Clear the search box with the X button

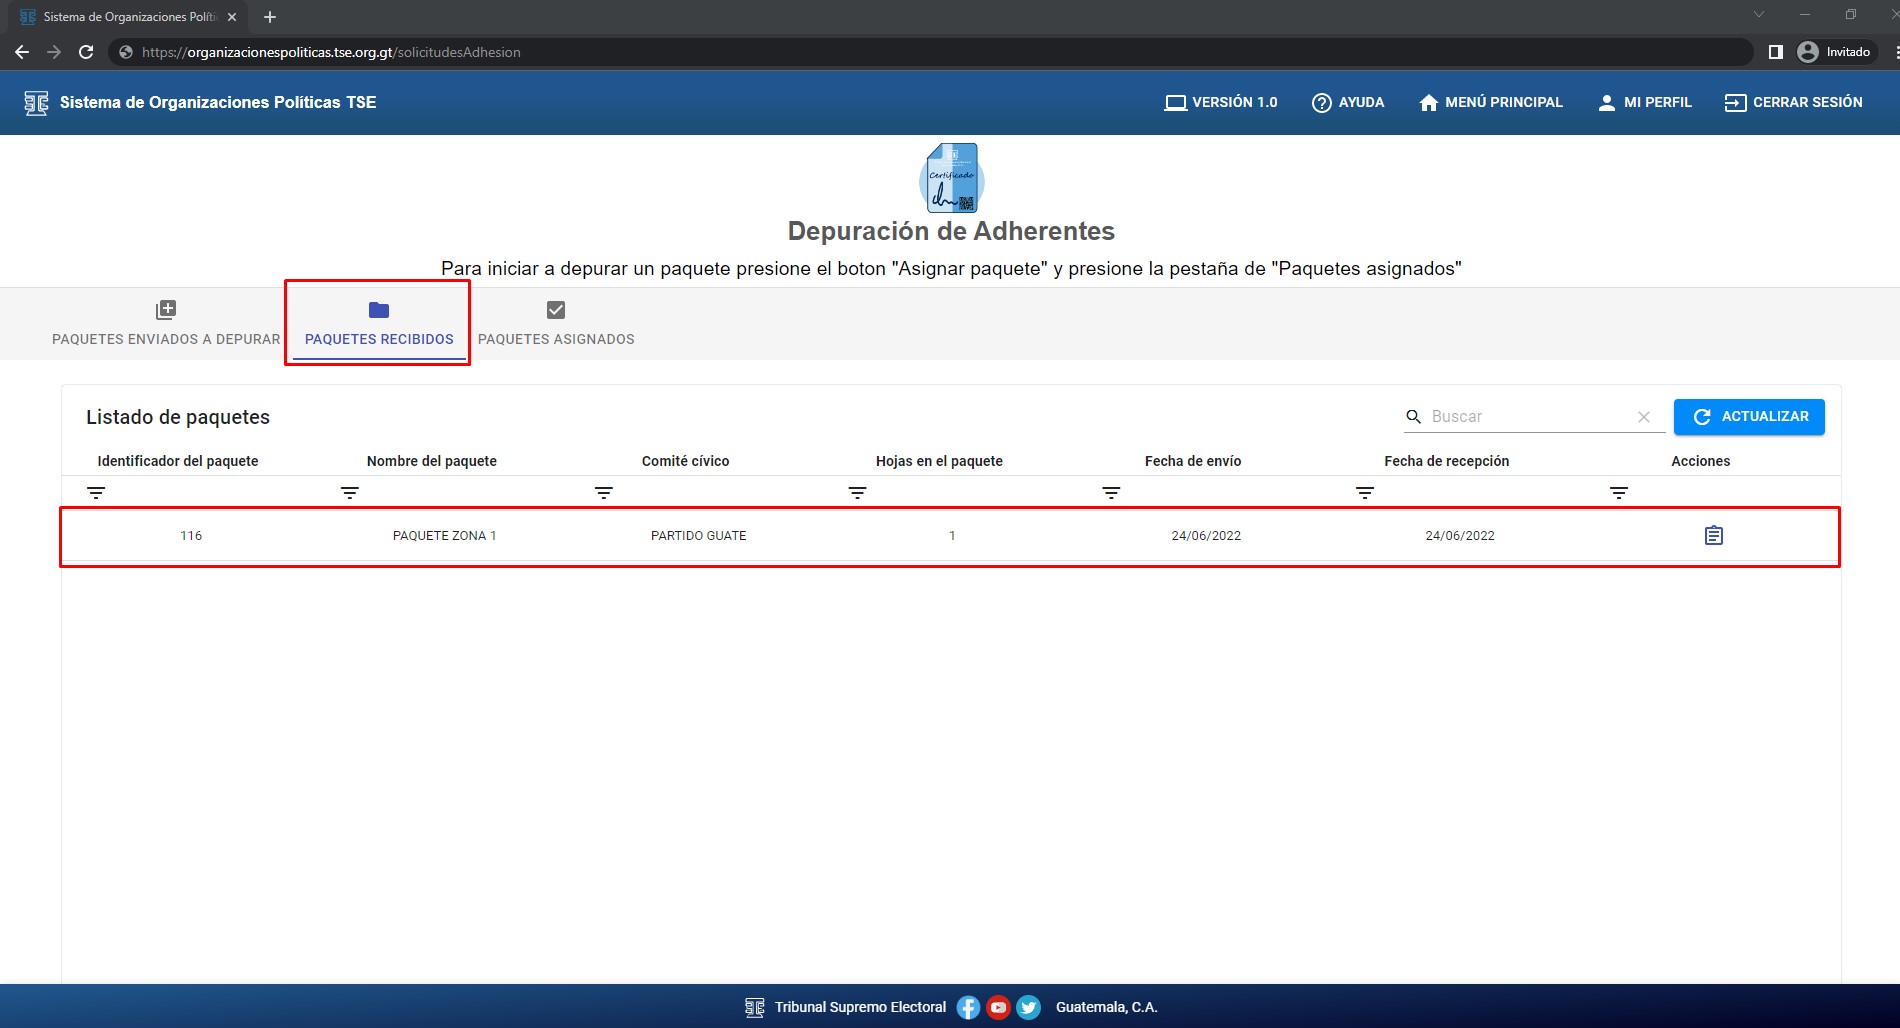(1644, 416)
